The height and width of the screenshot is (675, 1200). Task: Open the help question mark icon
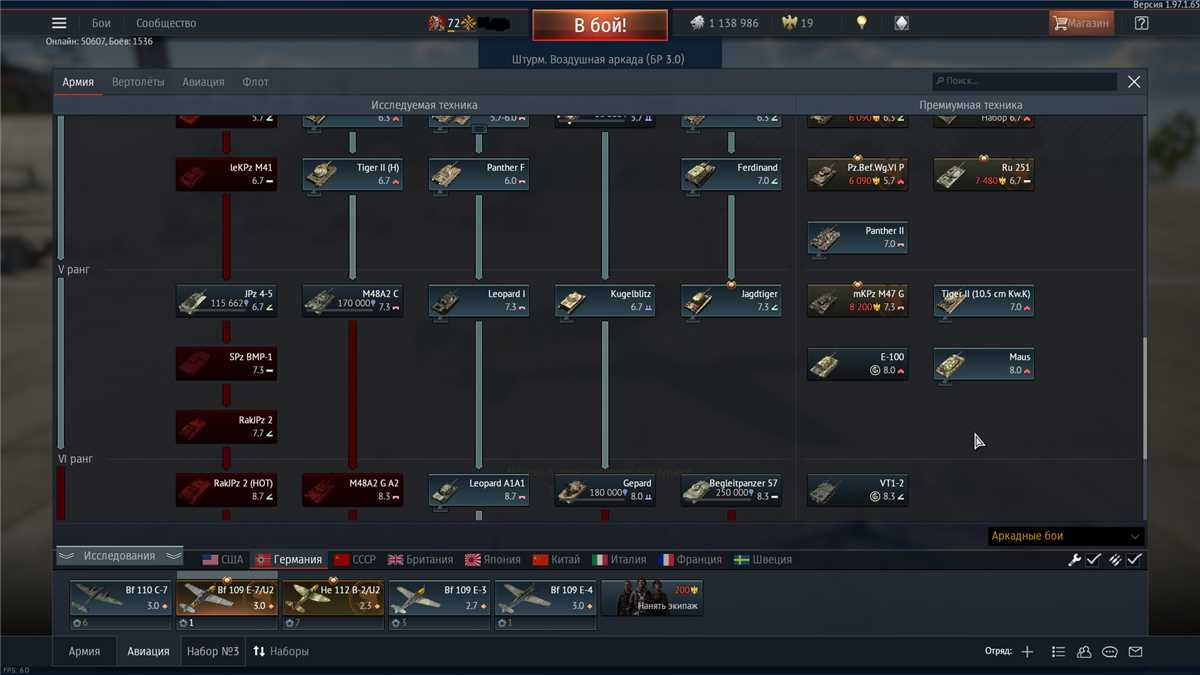[x=1142, y=23]
